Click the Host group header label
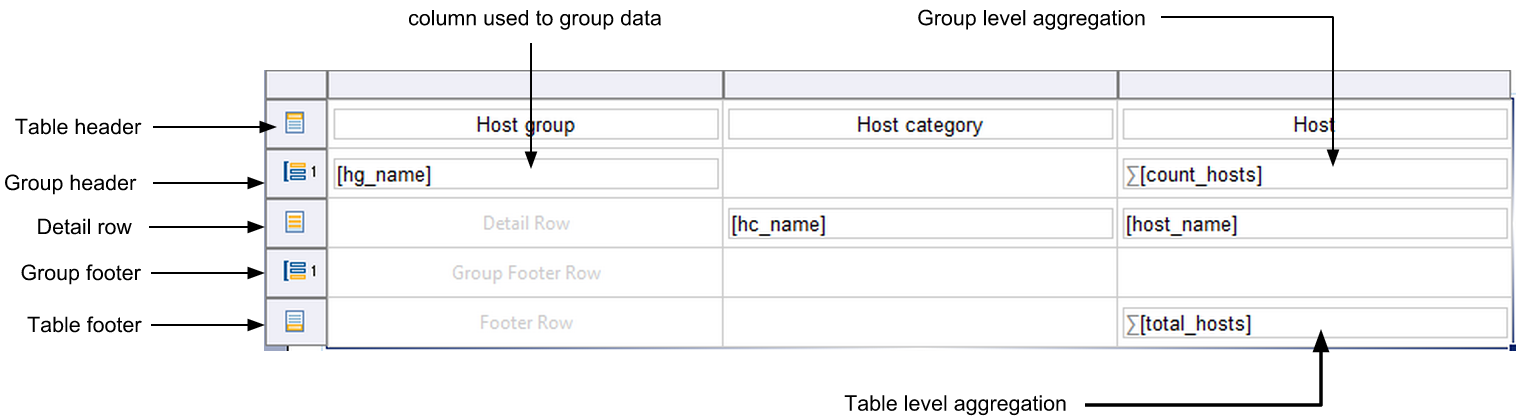Screen dimensions: 1522x418 (525, 125)
